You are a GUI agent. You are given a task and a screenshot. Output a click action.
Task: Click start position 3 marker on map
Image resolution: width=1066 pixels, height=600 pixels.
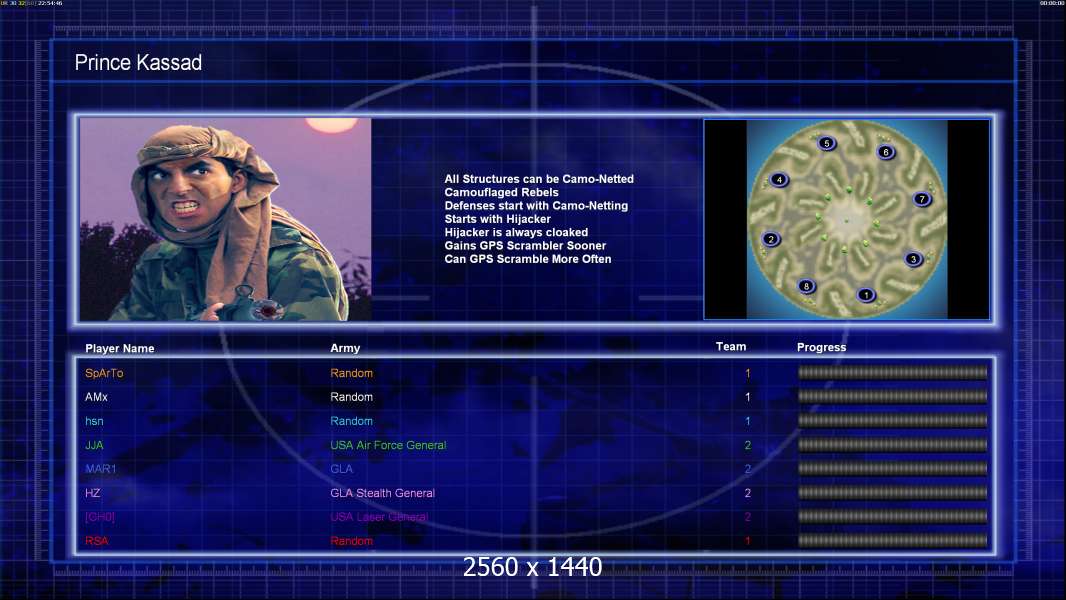(913, 259)
